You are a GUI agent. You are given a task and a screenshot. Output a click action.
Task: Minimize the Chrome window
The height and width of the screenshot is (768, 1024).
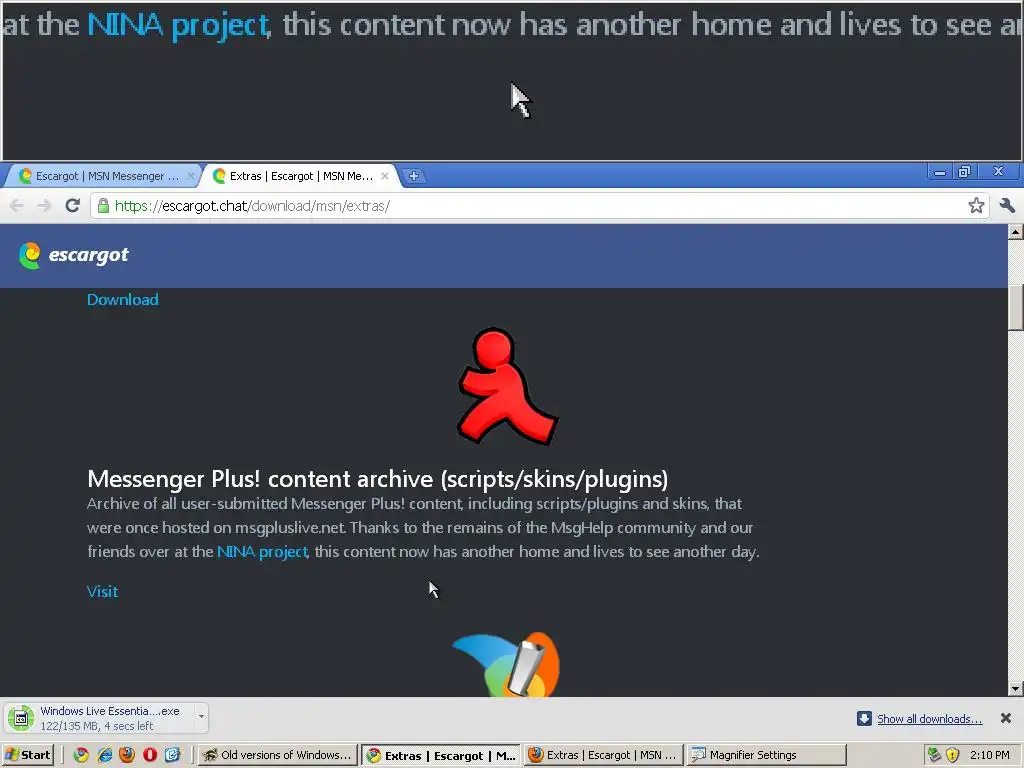[x=940, y=172]
